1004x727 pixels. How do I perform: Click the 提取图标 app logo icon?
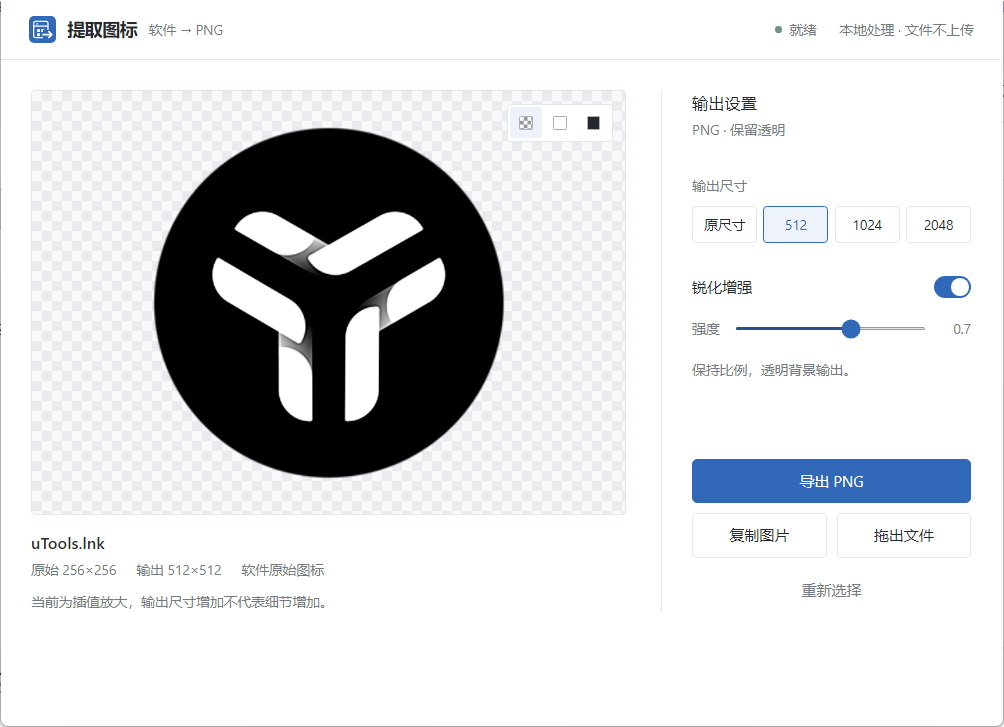coord(42,29)
